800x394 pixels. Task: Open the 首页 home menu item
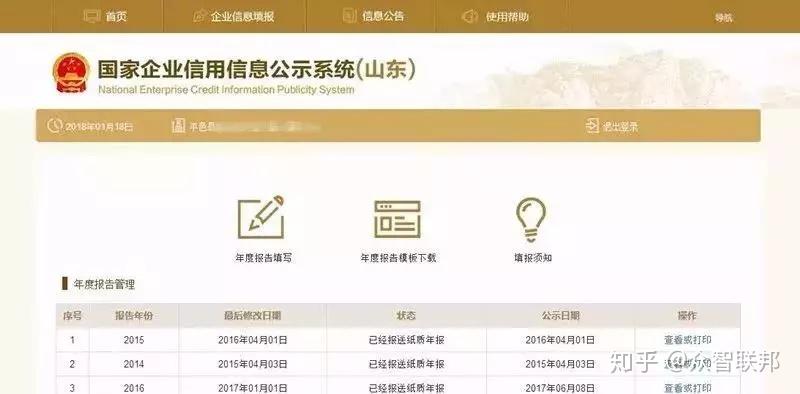click(116, 16)
